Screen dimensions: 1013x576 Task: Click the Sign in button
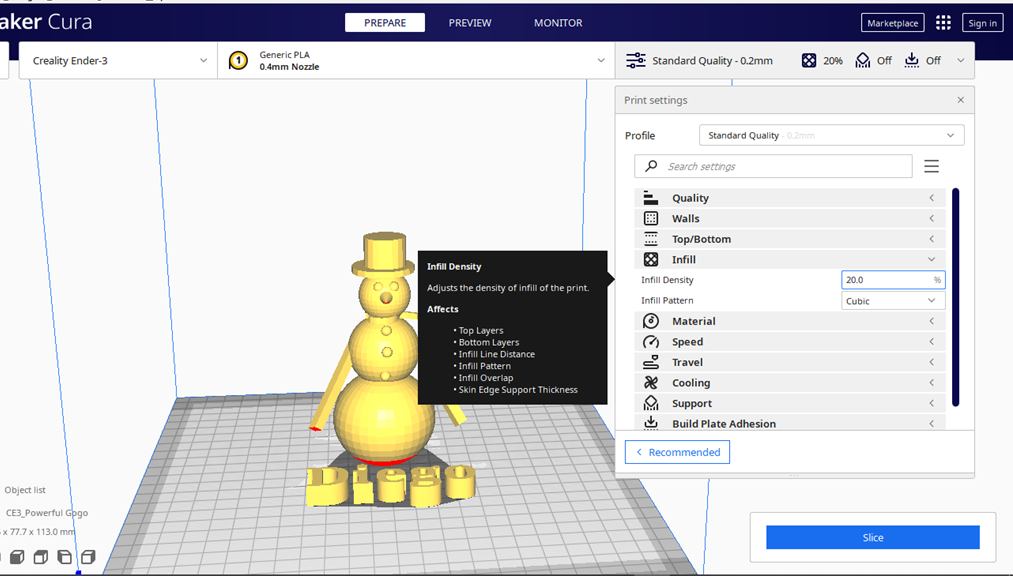982,23
